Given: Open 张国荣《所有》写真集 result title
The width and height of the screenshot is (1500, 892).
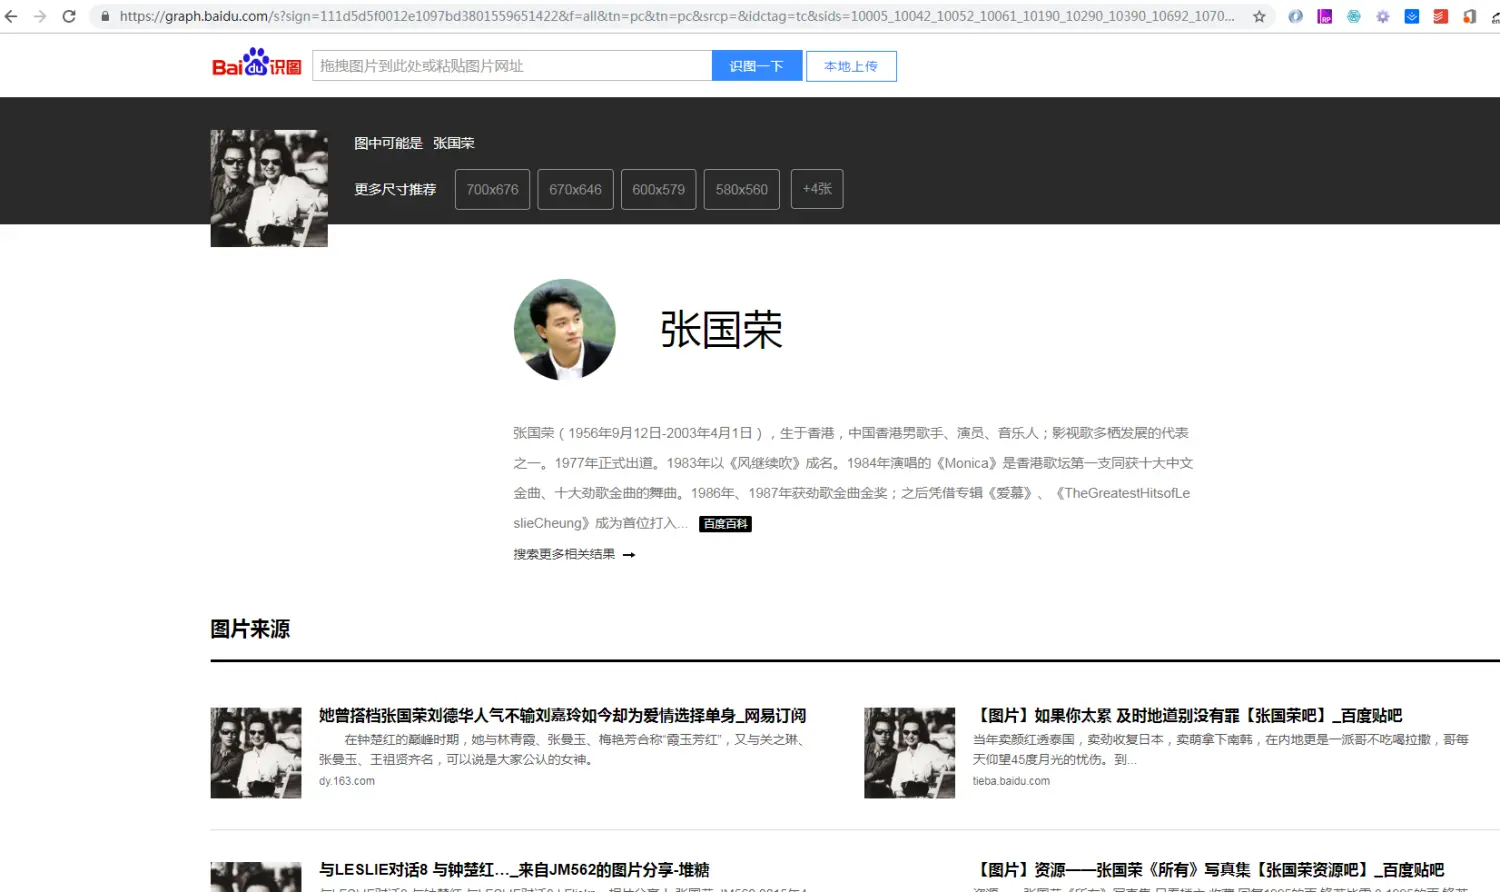Looking at the screenshot, I should 1209,870.
